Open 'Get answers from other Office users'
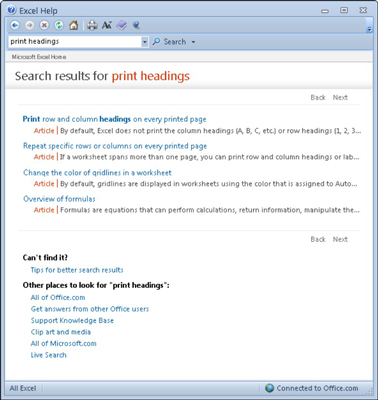Viewport: 378px width, 400px height. point(90,309)
